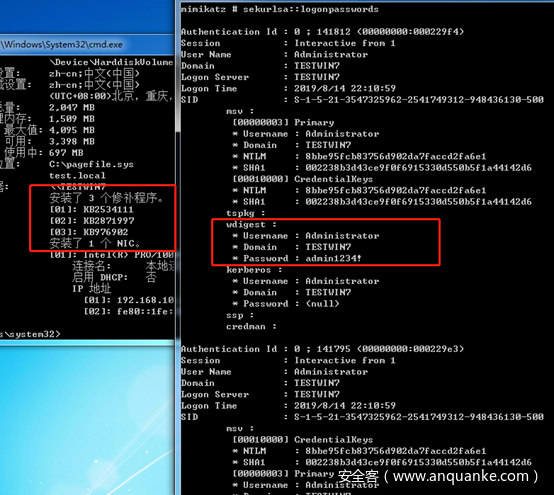Select the '192.168.10' IP address entry
Image resolution: width=554 pixels, height=495 pixels.
pyautogui.click(x=129, y=300)
